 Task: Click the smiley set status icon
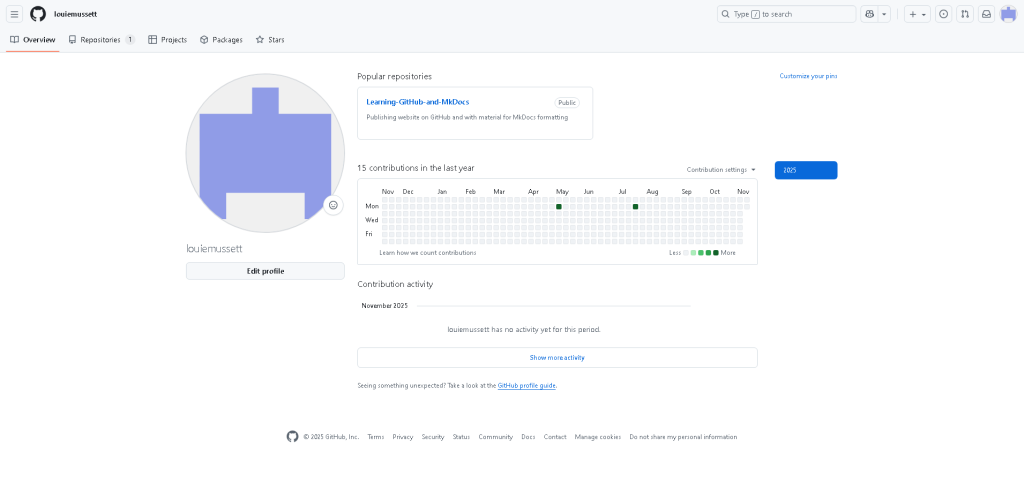333,205
